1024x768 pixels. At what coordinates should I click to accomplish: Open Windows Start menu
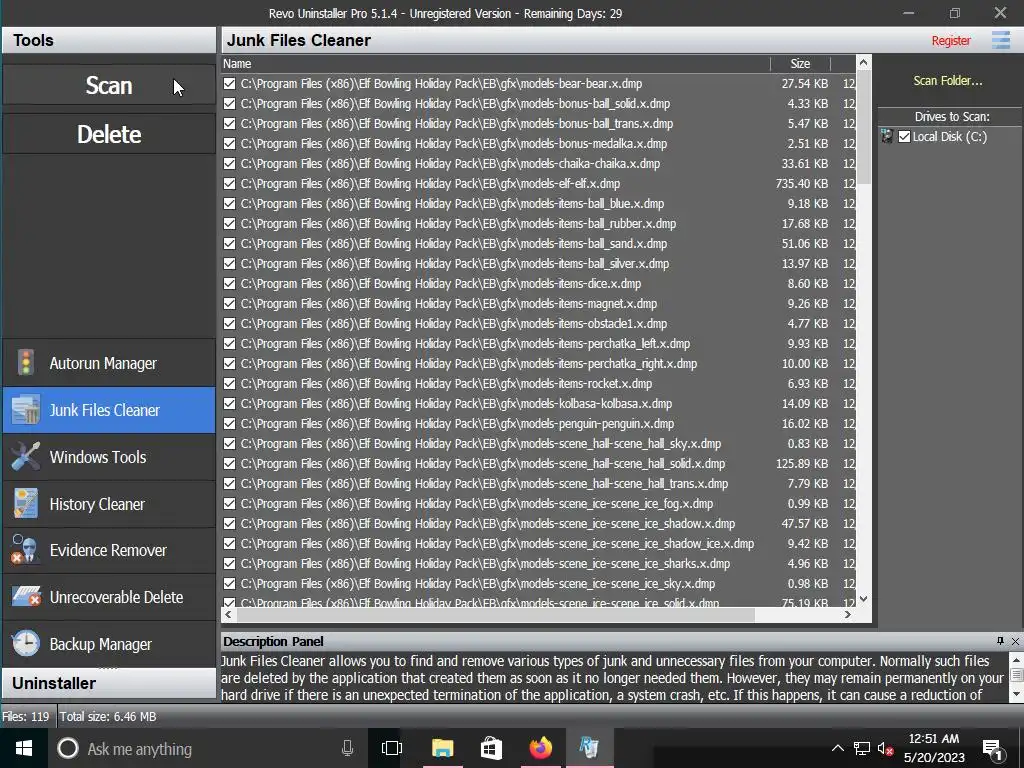point(24,748)
